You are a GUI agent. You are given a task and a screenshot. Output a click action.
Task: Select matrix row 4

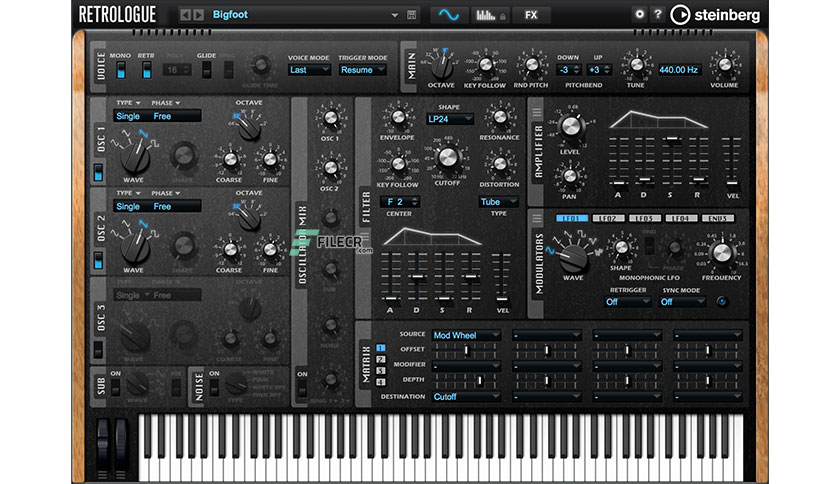[x=380, y=382]
